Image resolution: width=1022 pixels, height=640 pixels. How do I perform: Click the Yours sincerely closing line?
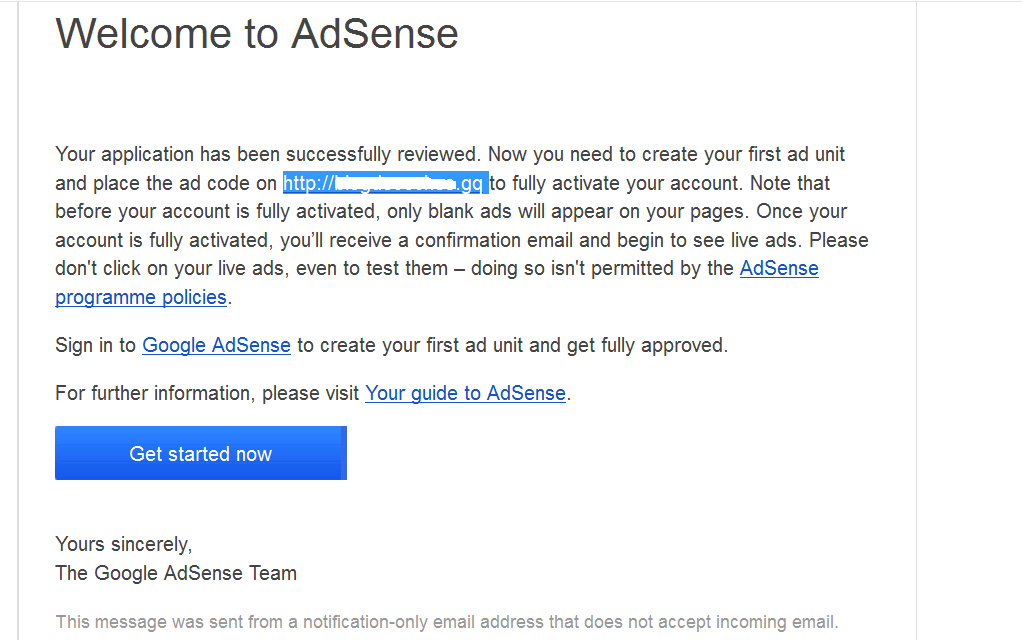123,544
